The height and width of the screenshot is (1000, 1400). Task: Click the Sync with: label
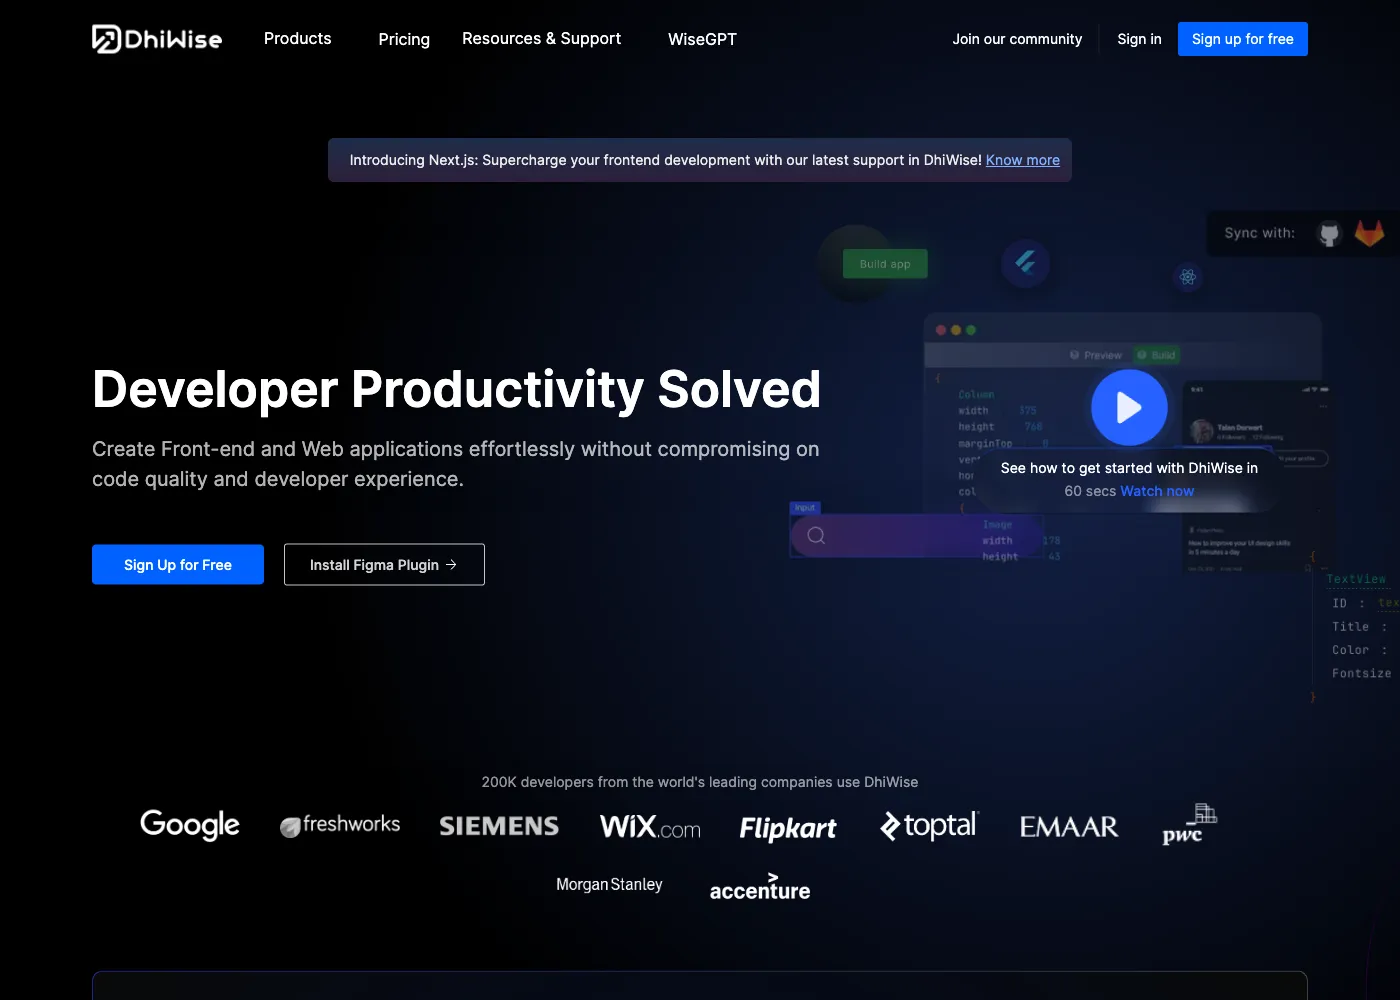[1259, 233]
